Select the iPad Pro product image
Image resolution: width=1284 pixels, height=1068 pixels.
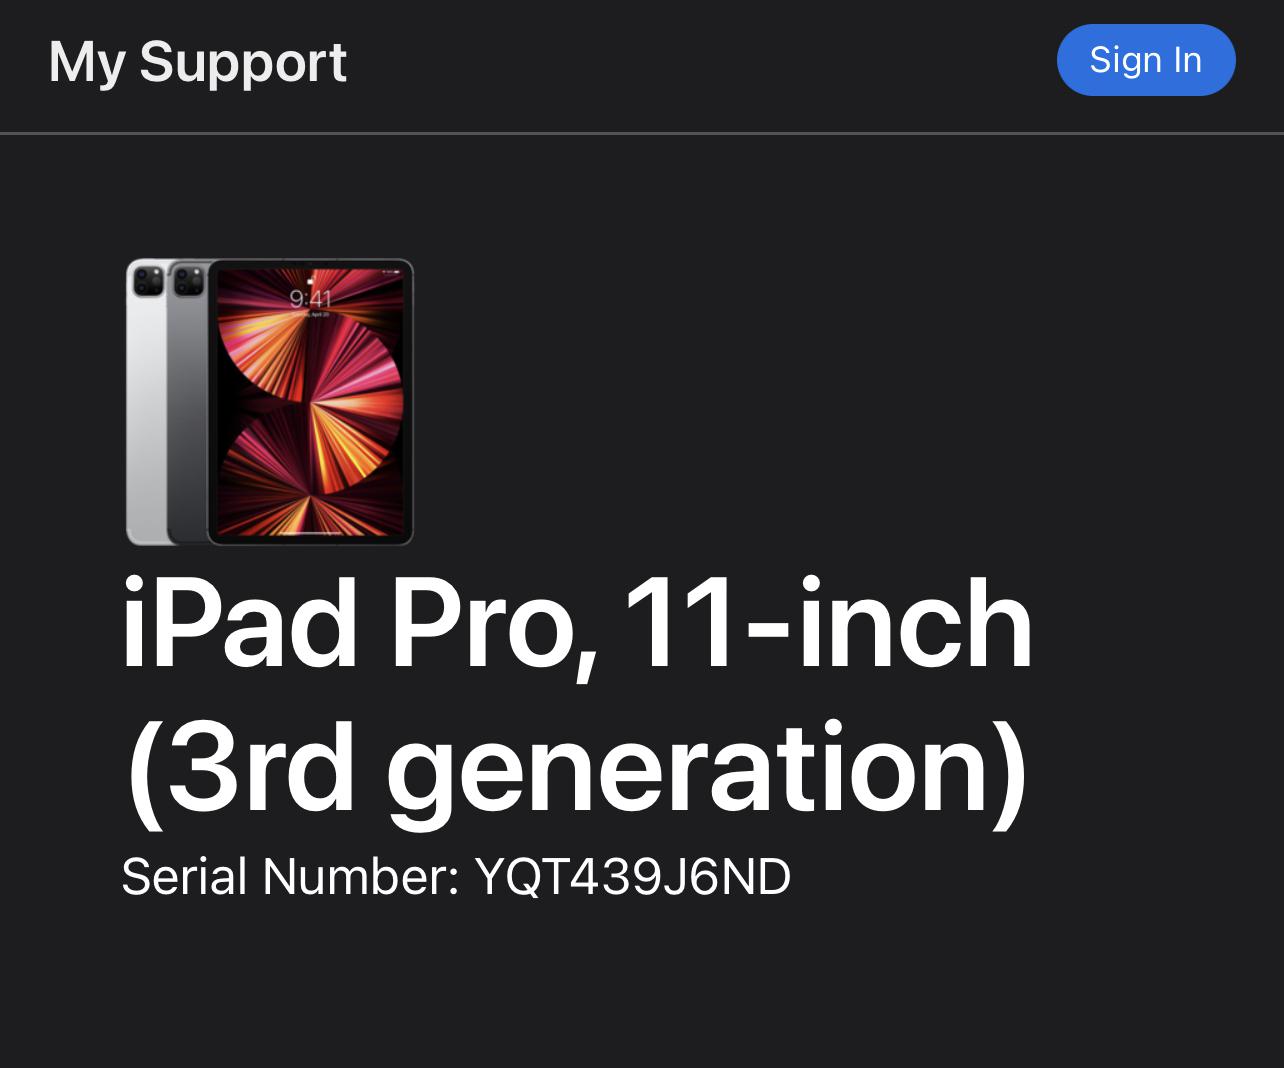click(x=270, y=402)
